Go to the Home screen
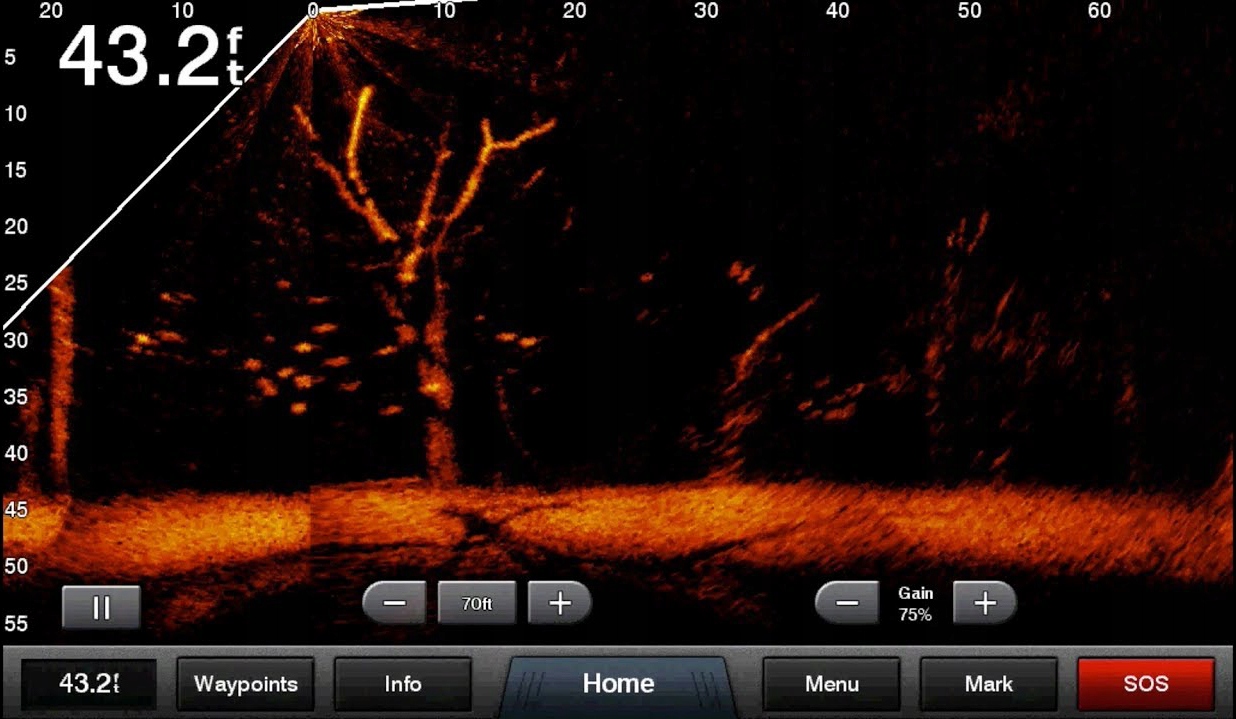Image resolution: width=1236 pixels, height=719 pixels. 618,684
